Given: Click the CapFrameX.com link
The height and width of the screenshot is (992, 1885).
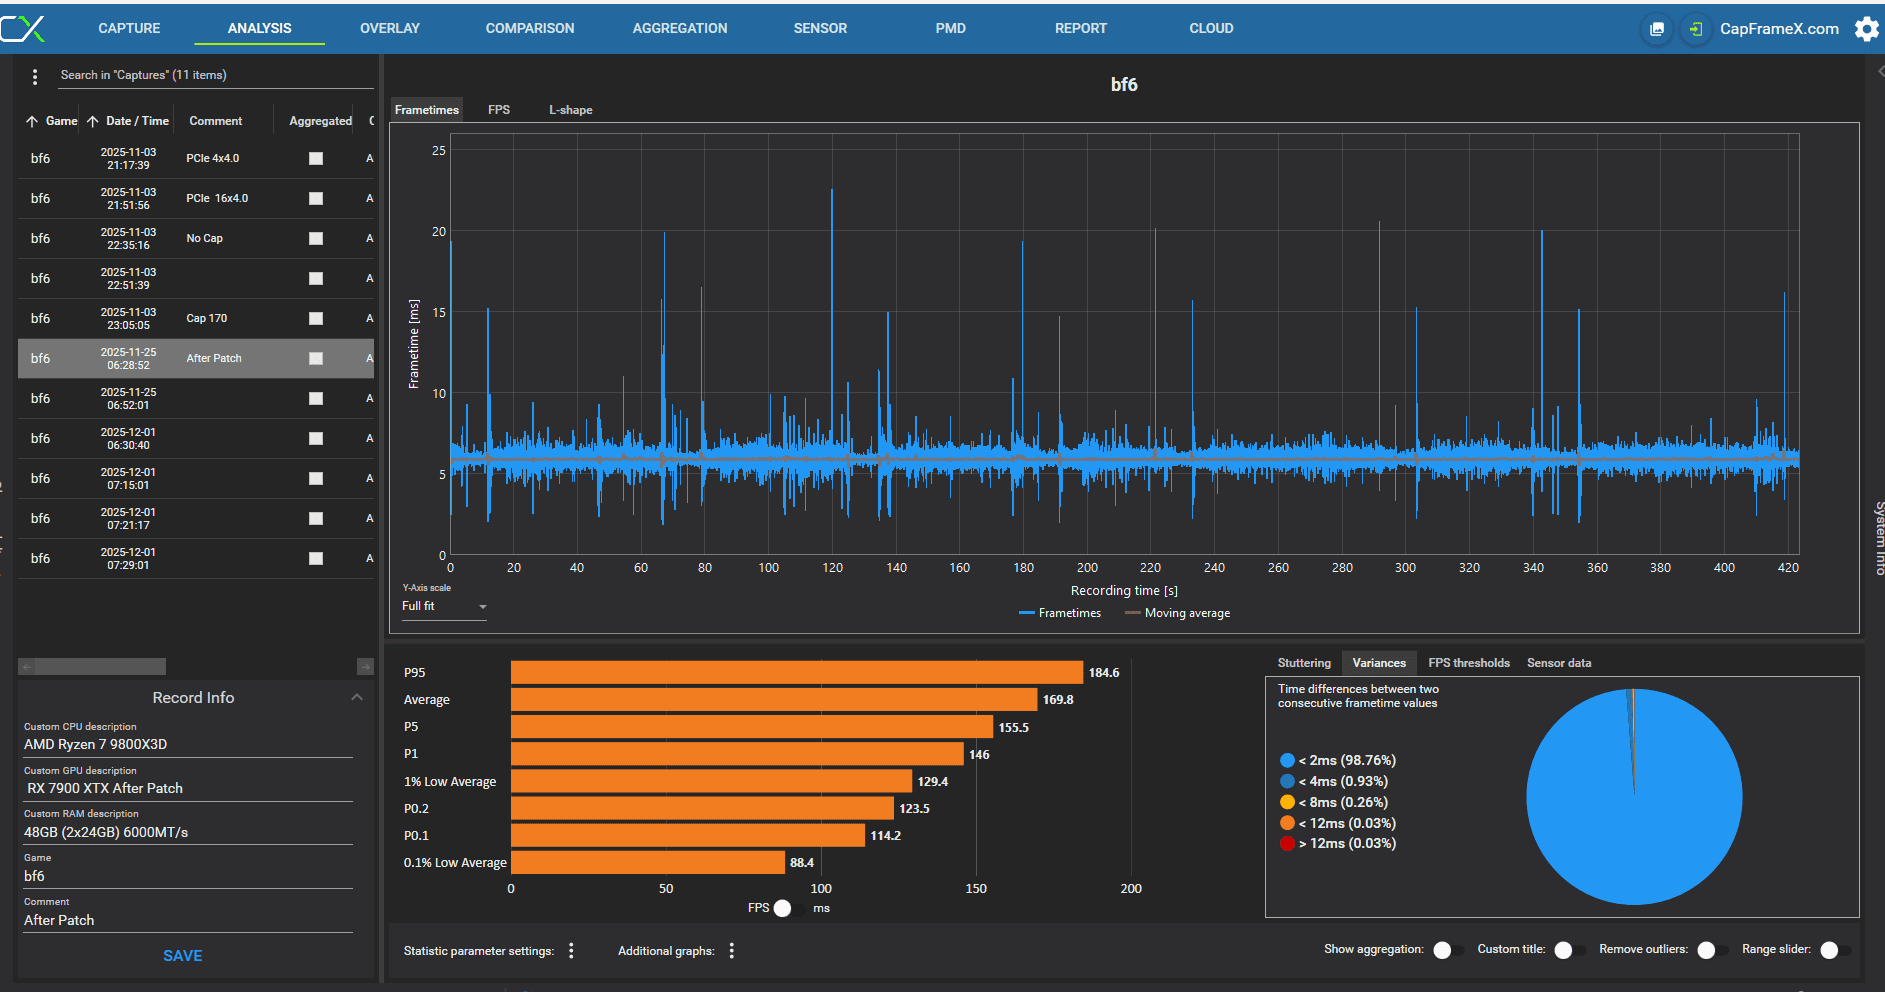Looking at the screenshot, I should point(1779,29).
